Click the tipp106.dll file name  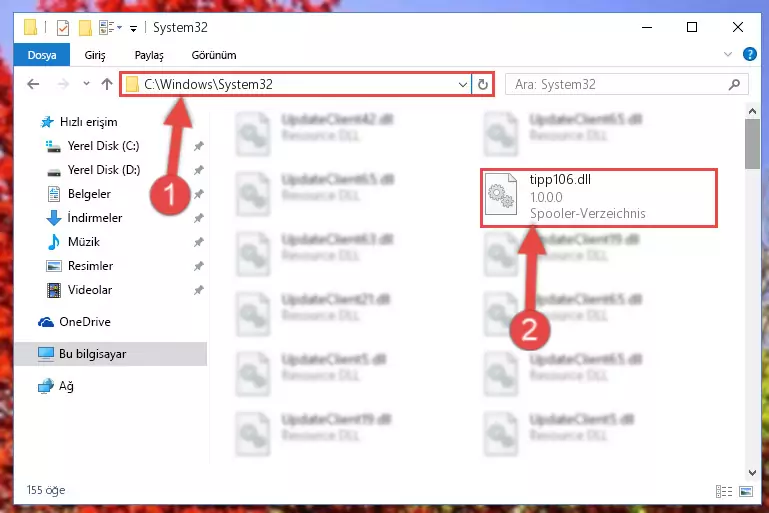[x=560, y=180]
